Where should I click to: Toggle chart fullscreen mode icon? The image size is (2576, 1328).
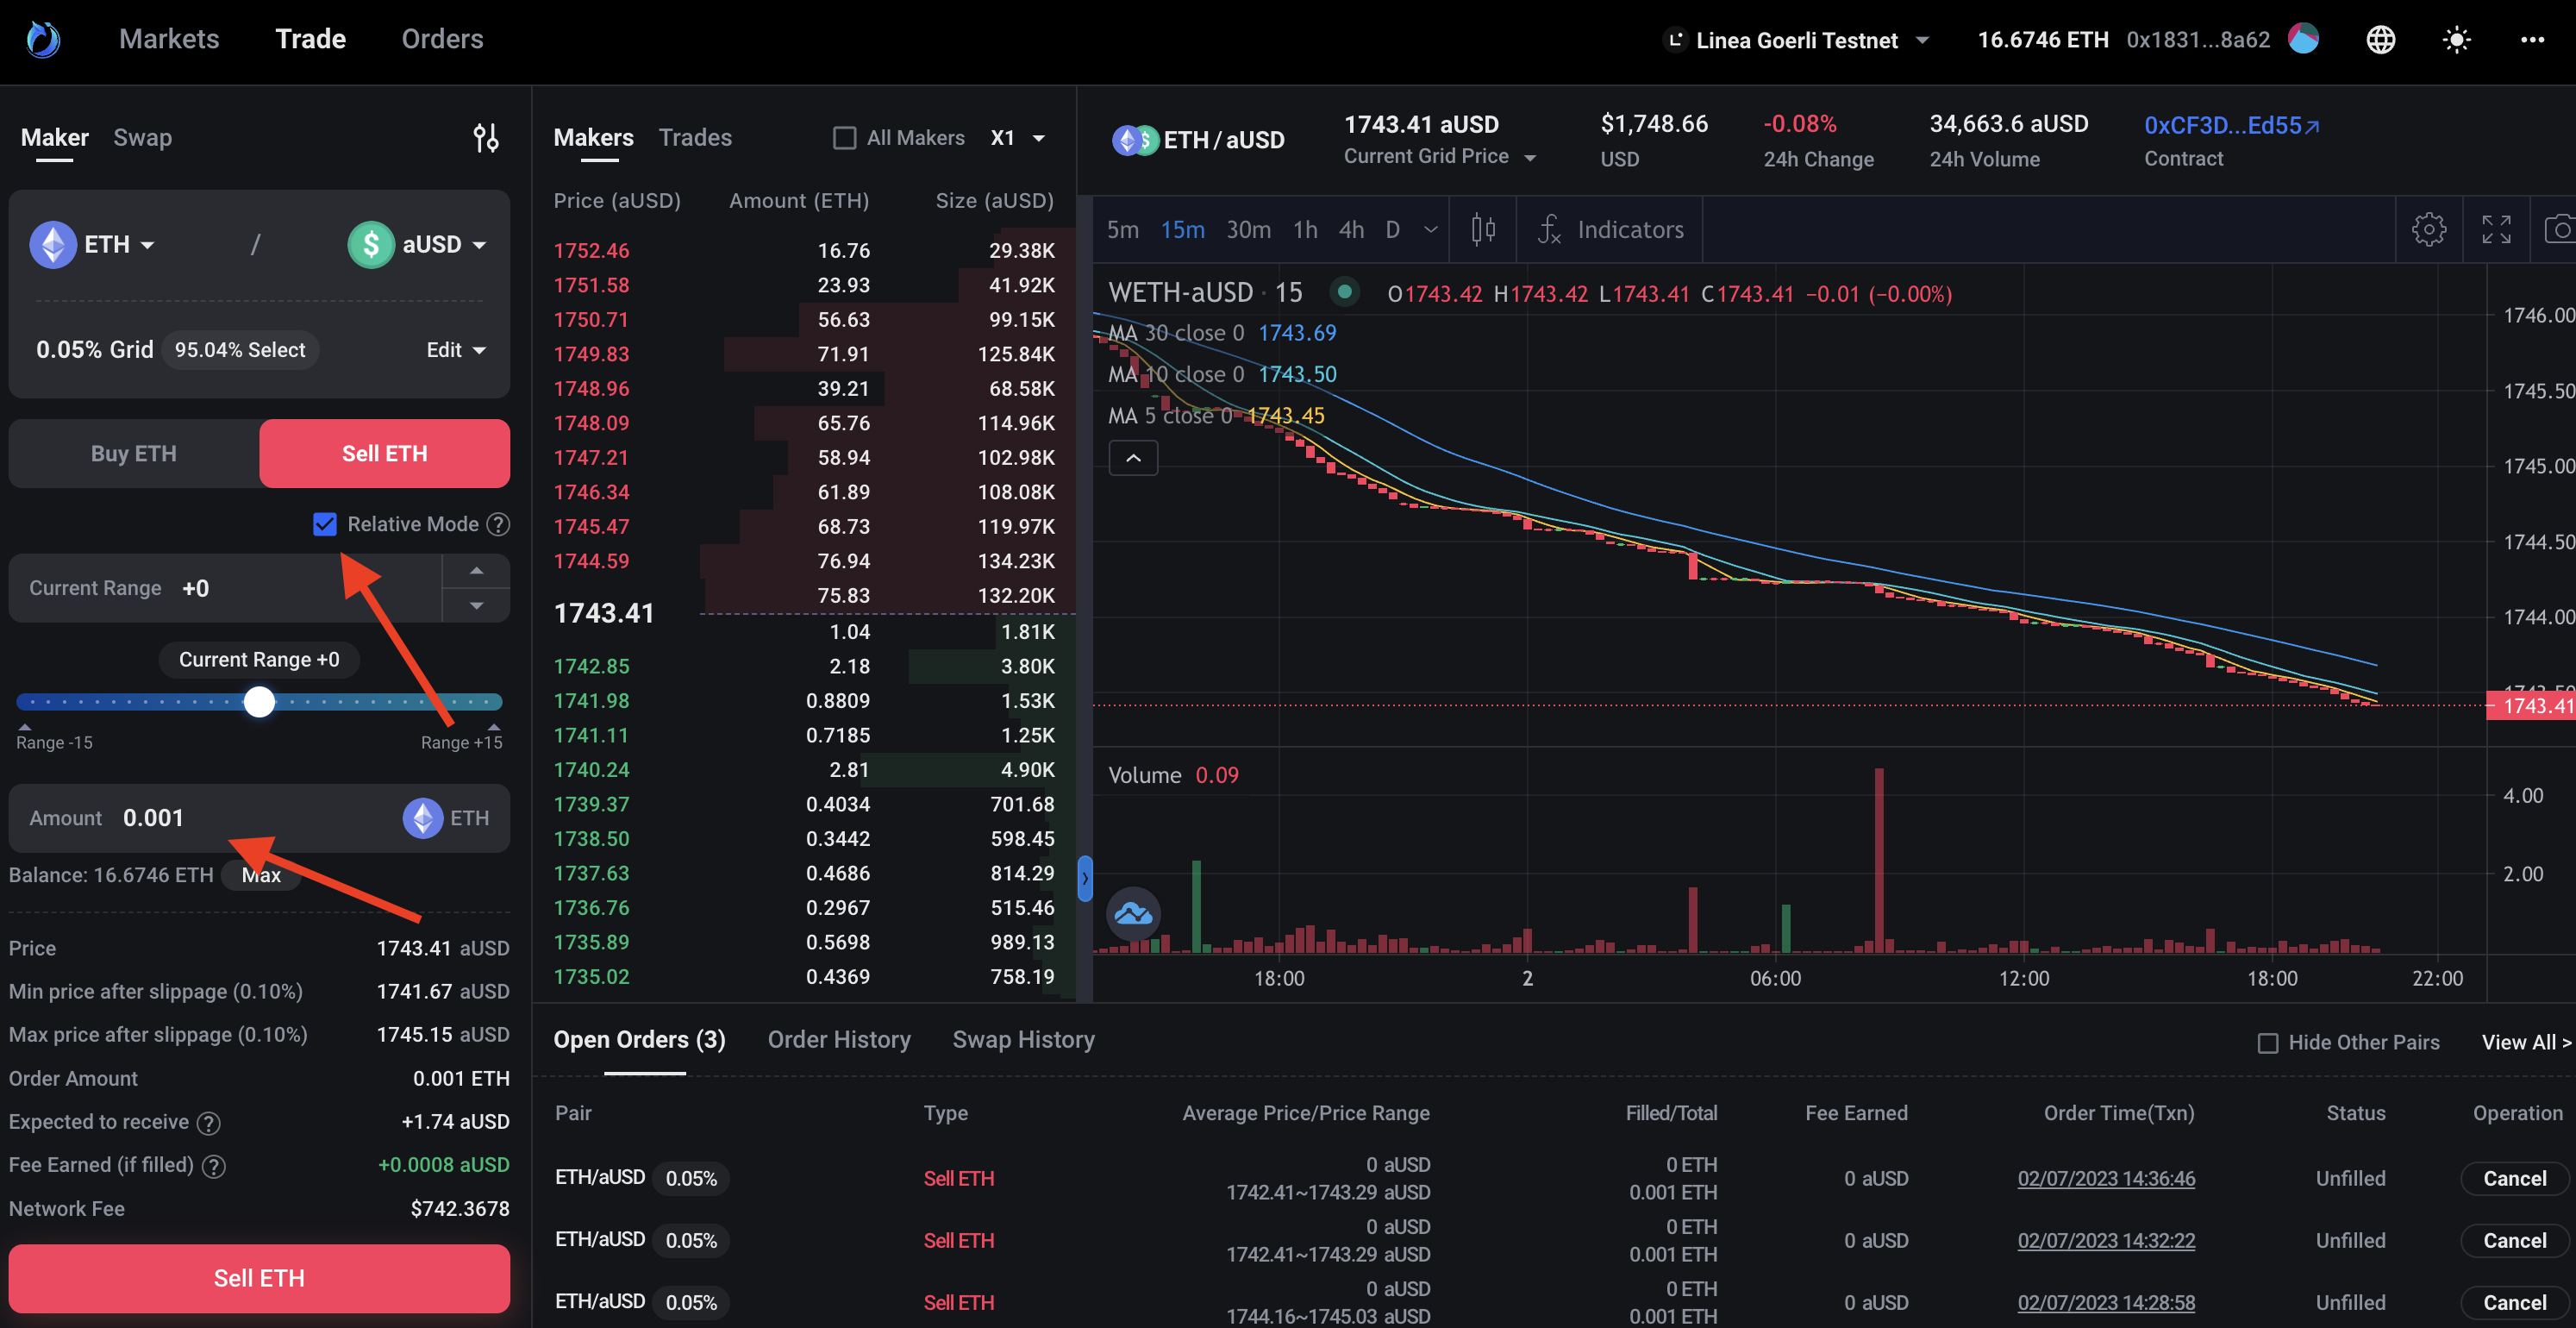(2496, 230)
